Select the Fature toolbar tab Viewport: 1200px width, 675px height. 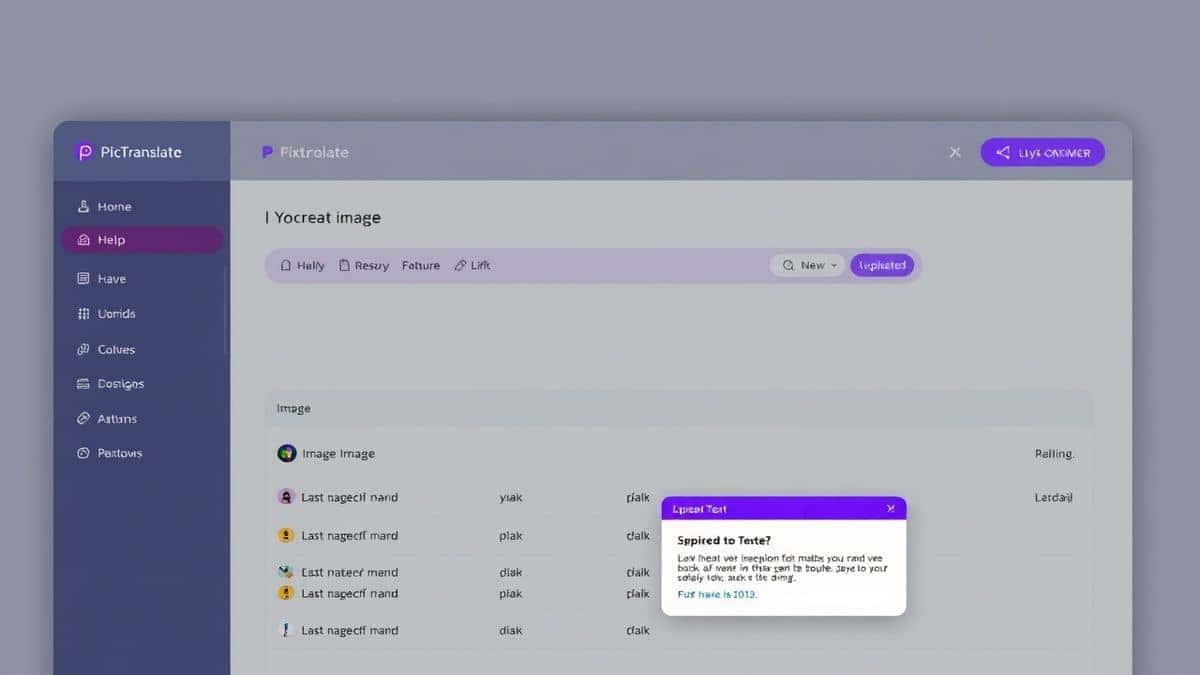421,265
